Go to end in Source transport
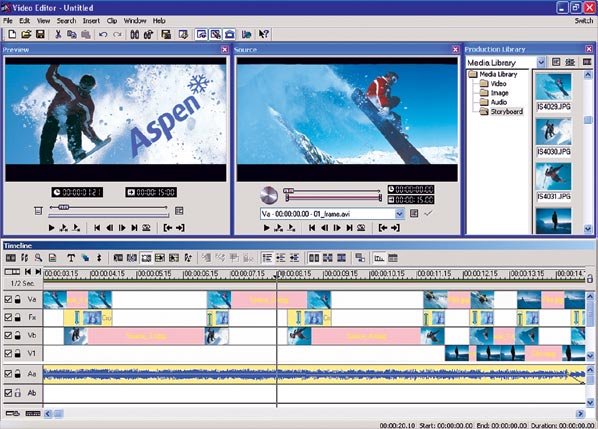This screenshot has height=429, width=598. 349,228
